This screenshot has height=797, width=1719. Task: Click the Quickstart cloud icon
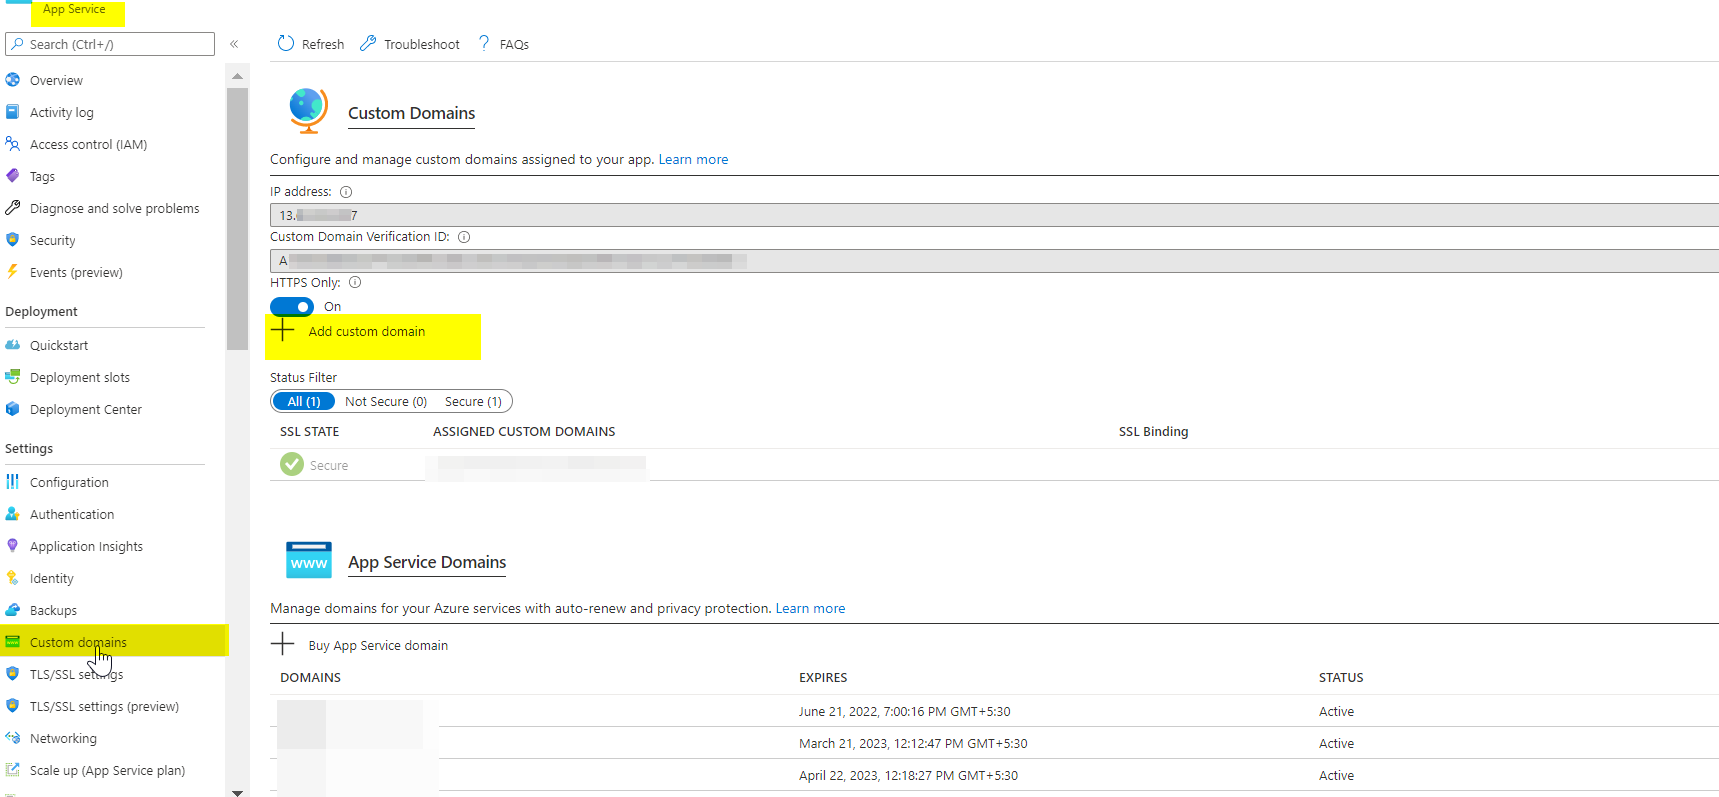click(13, 345)
